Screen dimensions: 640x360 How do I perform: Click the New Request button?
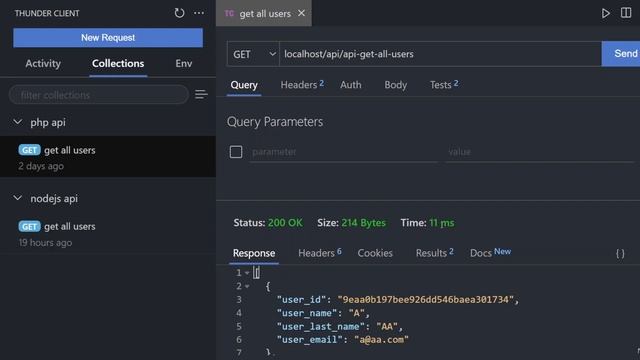[x=108, y=38]
